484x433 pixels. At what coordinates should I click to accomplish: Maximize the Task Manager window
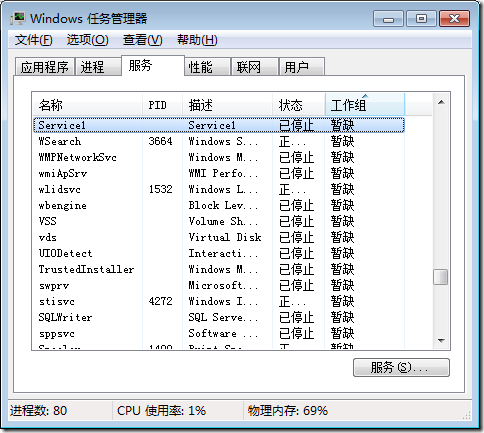(421, 18)
